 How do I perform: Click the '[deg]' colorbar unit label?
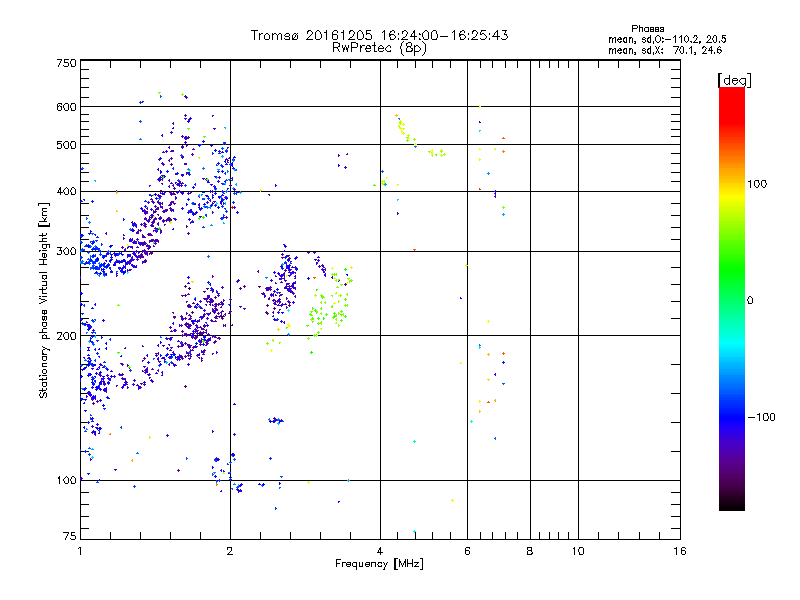(x=734, y=80)
